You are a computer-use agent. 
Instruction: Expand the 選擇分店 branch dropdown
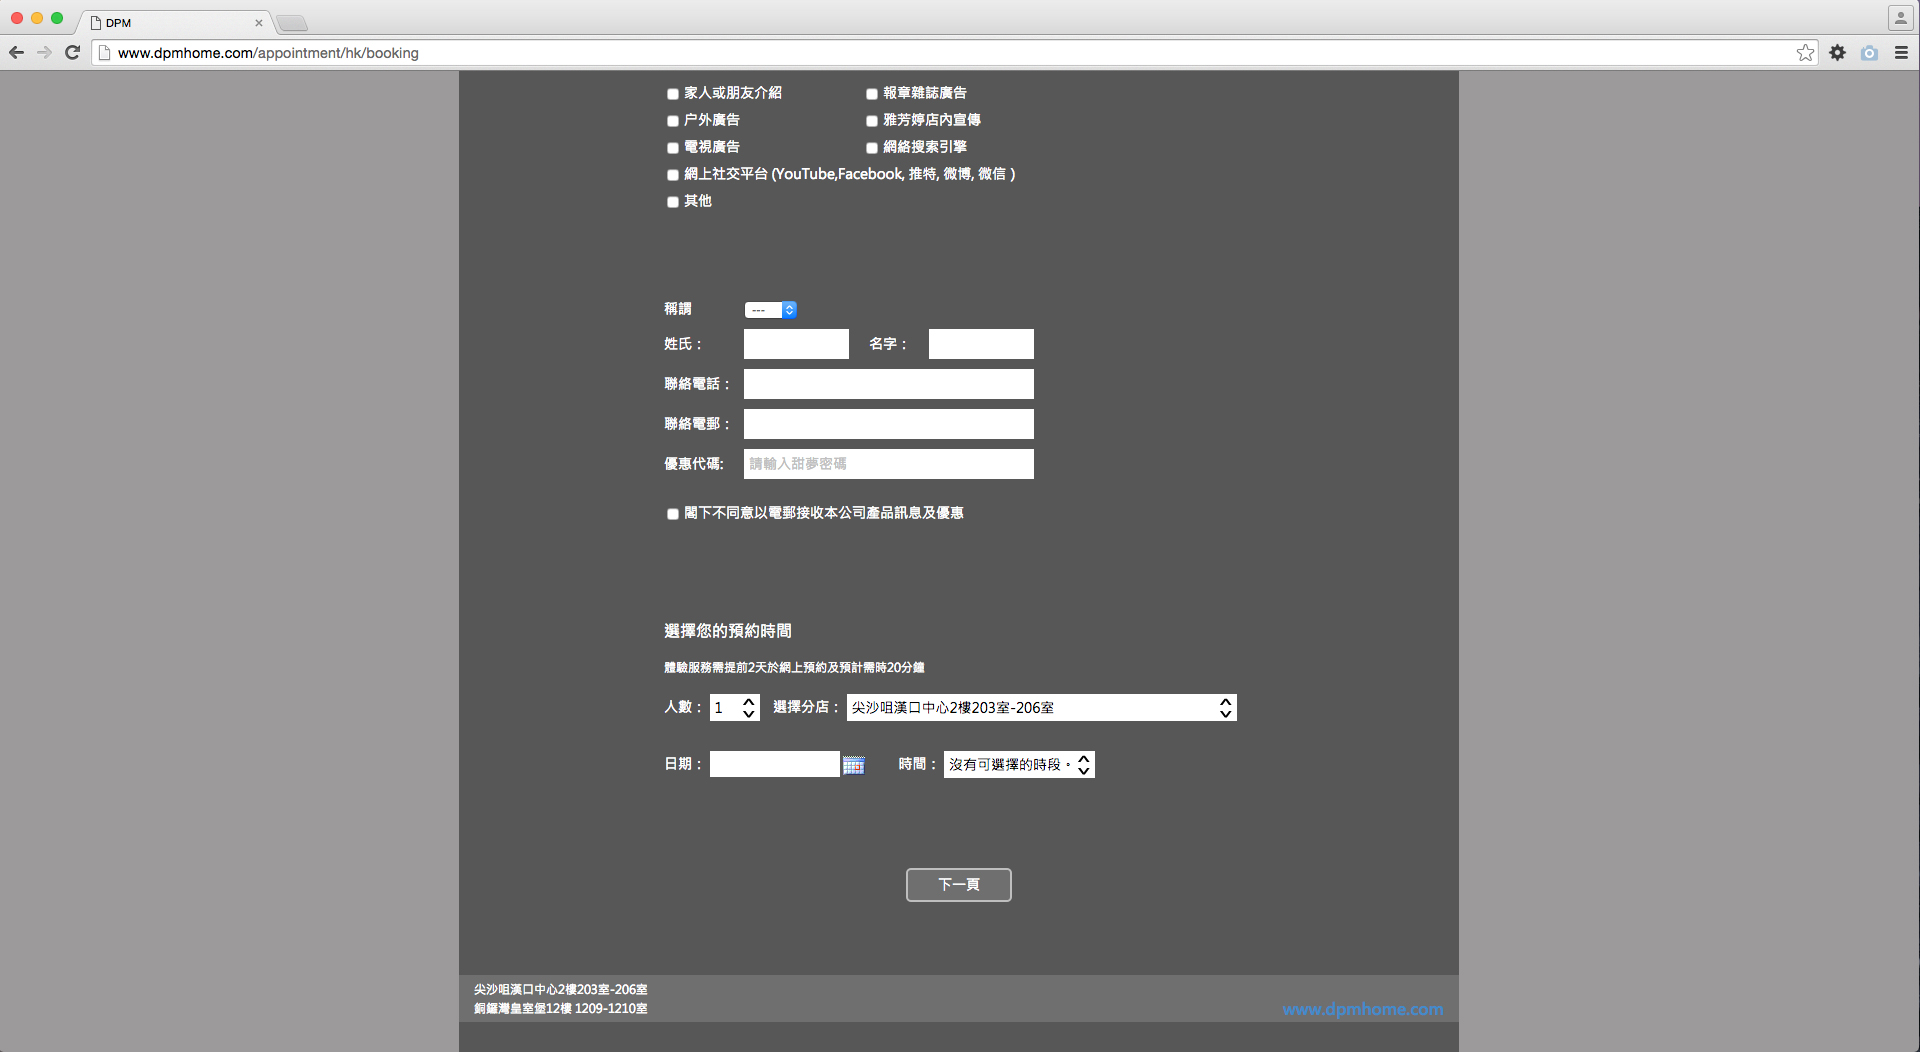coord(1041,708)
